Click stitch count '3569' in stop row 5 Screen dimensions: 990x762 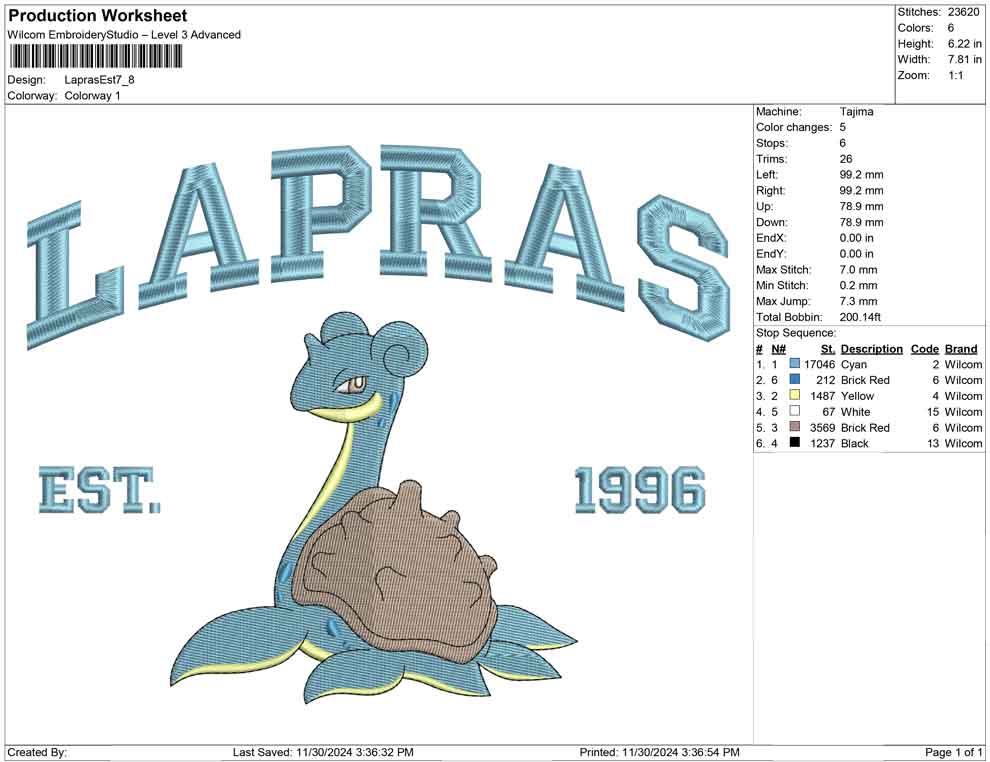823,427
